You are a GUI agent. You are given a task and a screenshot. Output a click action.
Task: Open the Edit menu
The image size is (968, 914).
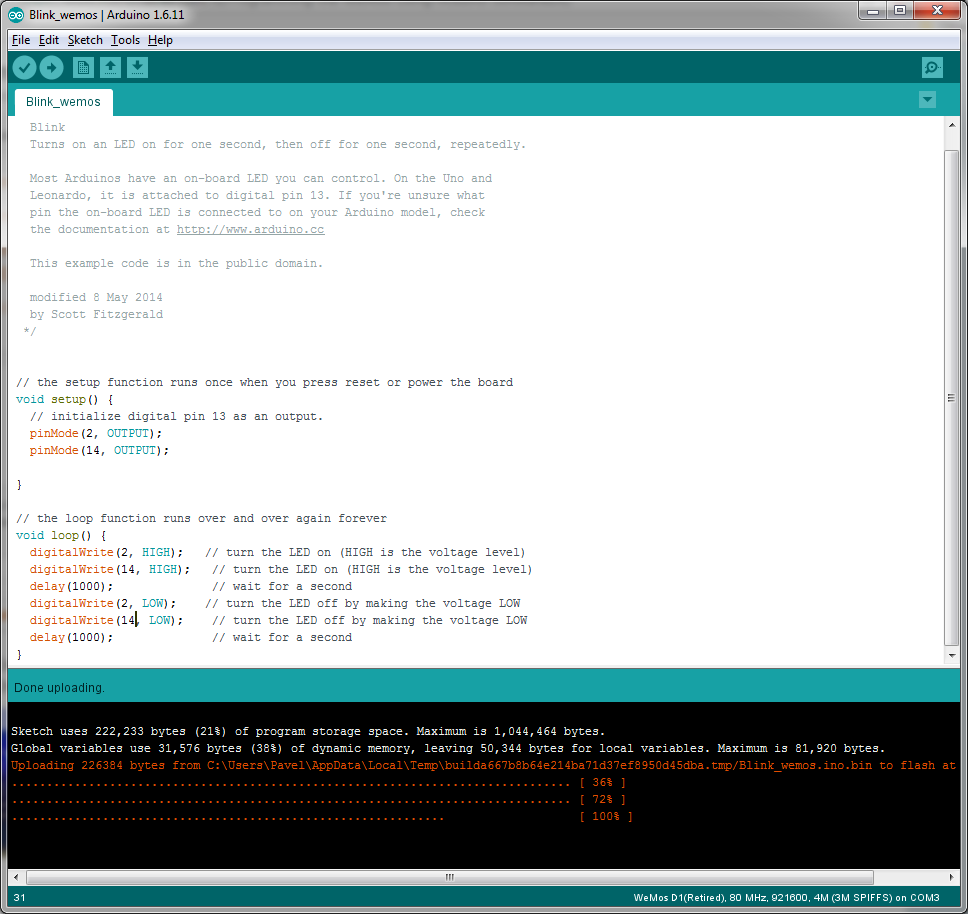48,40
